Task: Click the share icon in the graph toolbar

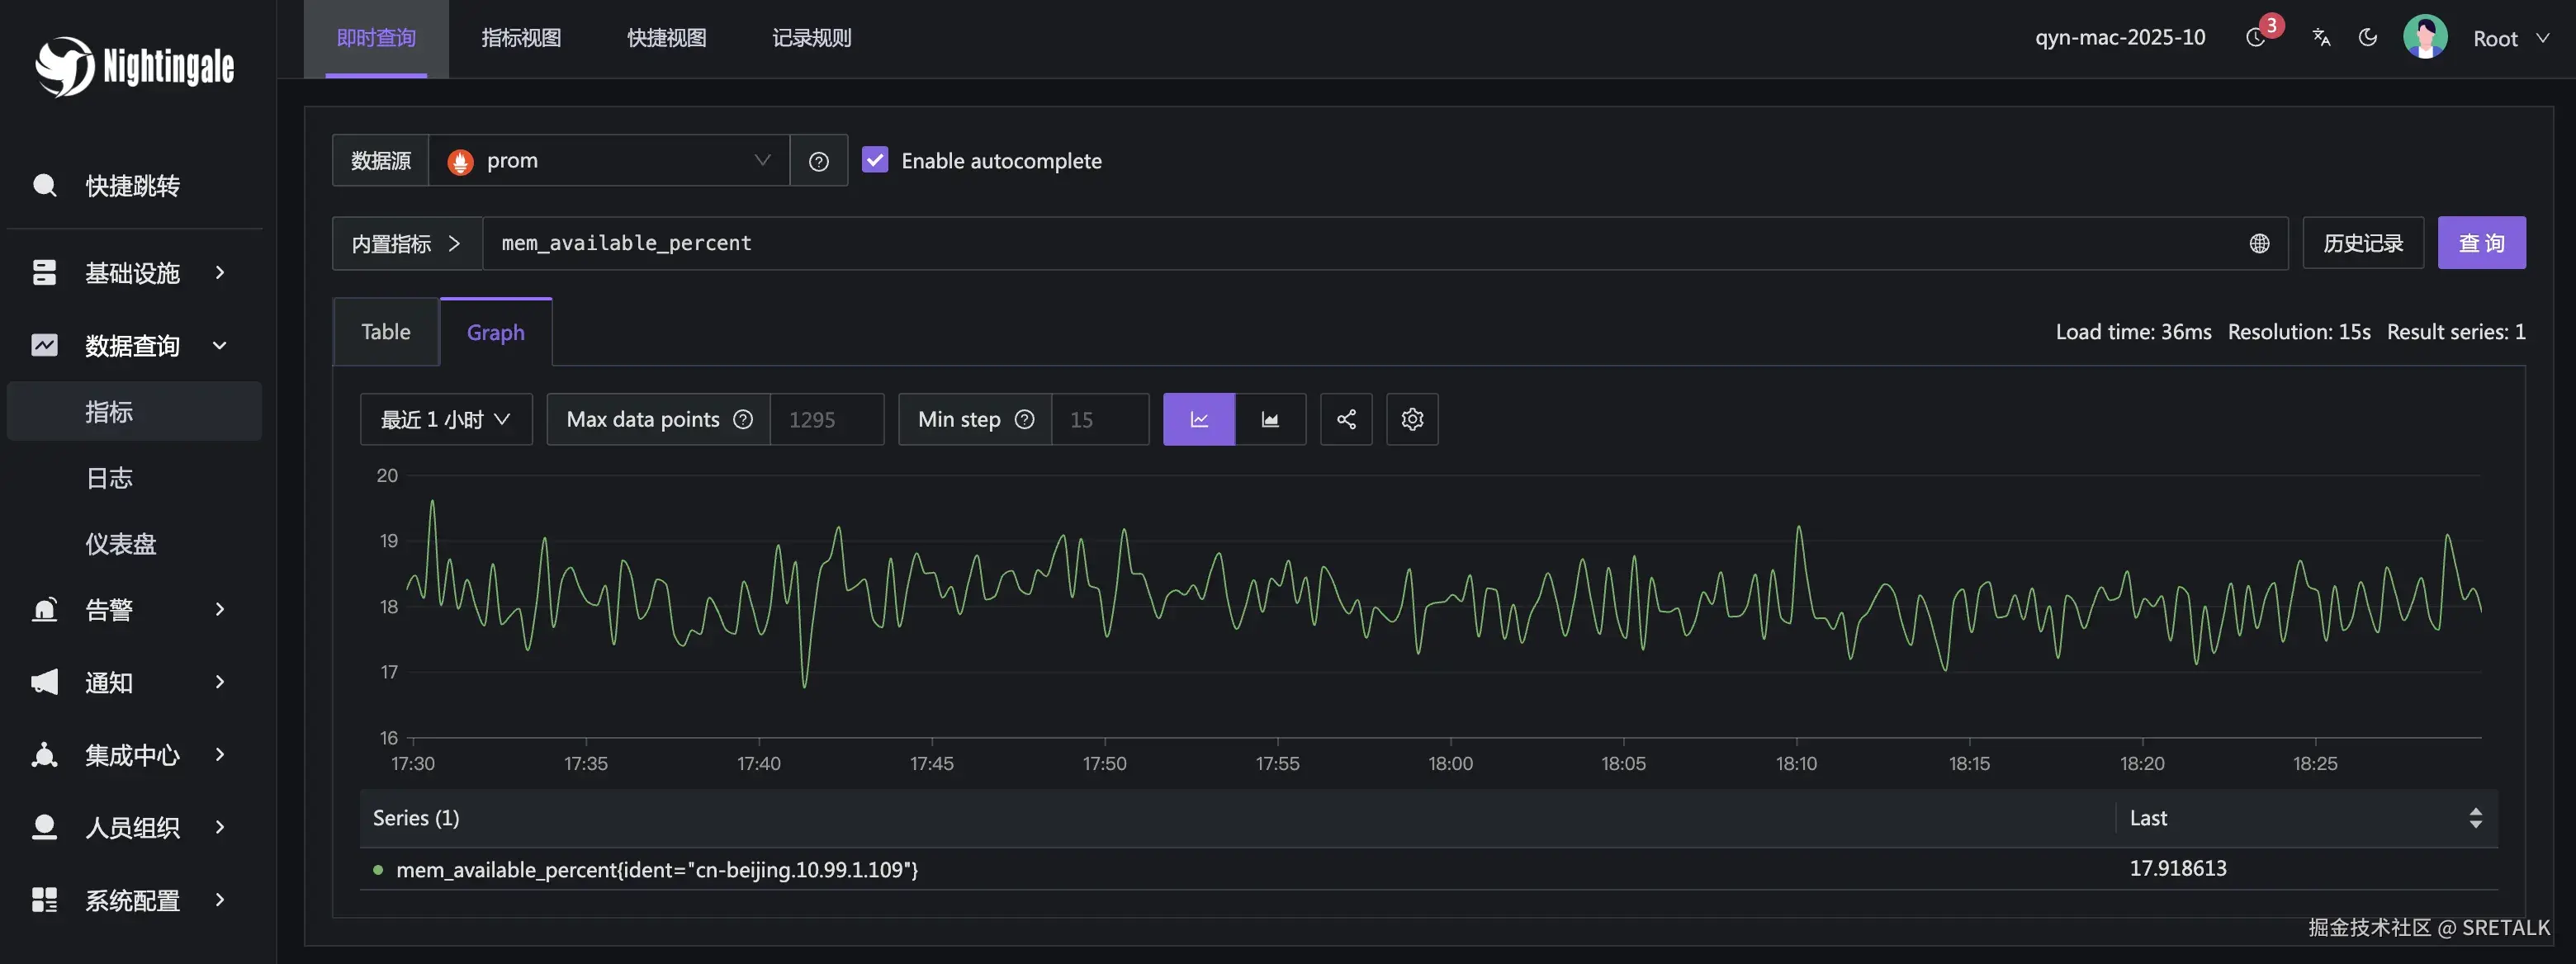Action: (x=1346, y=419)
